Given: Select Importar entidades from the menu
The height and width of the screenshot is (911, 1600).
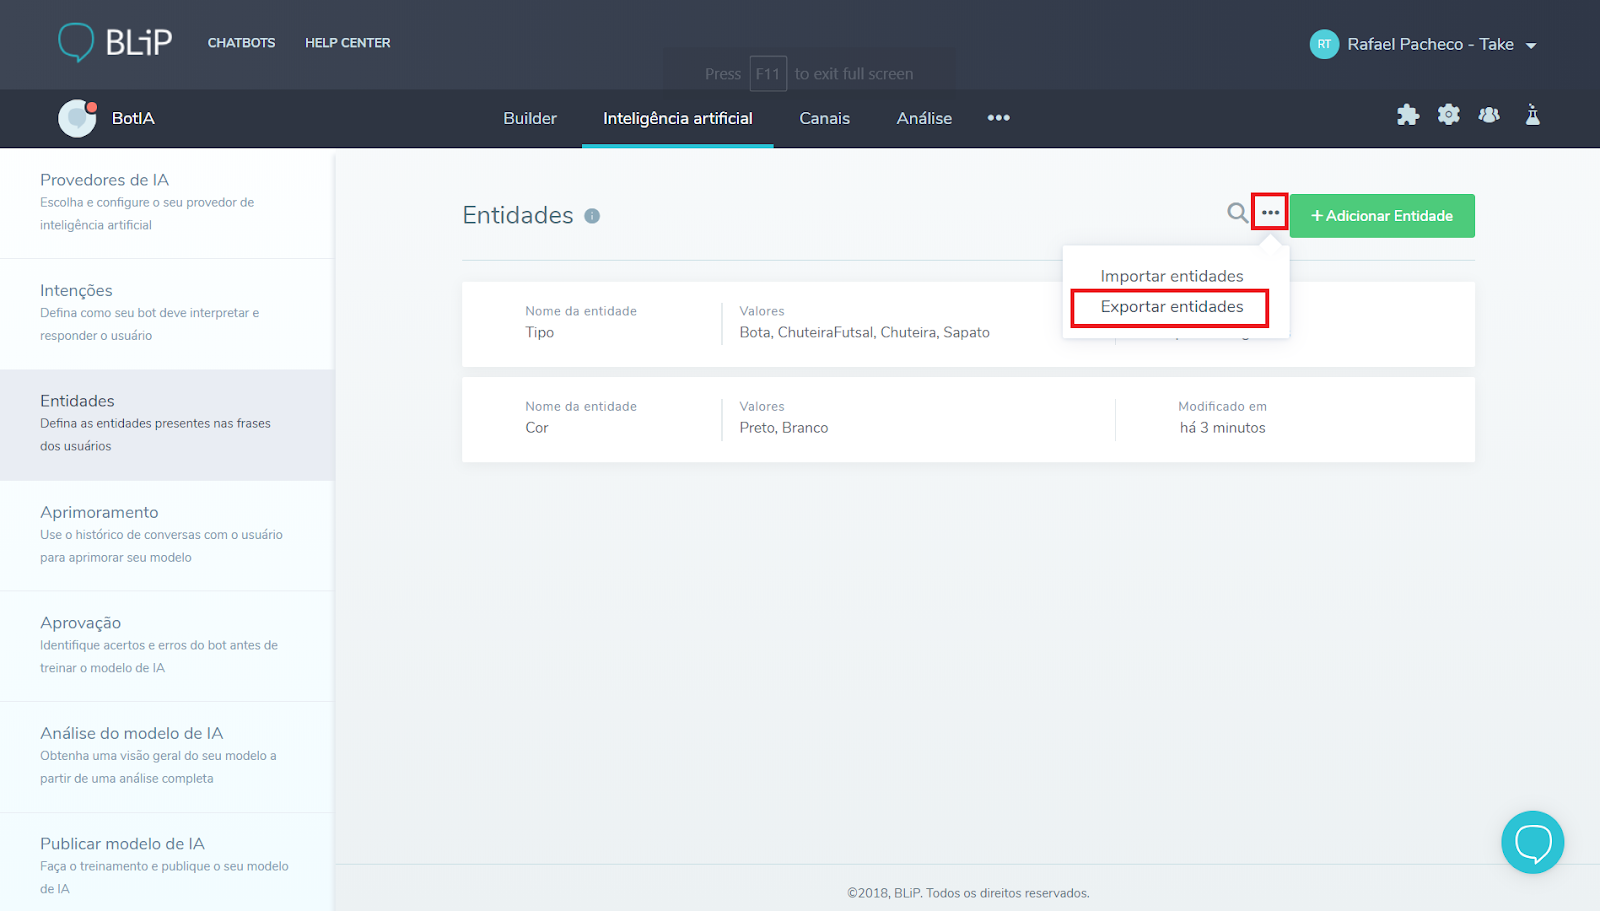Looking at the screenshot, I should point(1171,276).
